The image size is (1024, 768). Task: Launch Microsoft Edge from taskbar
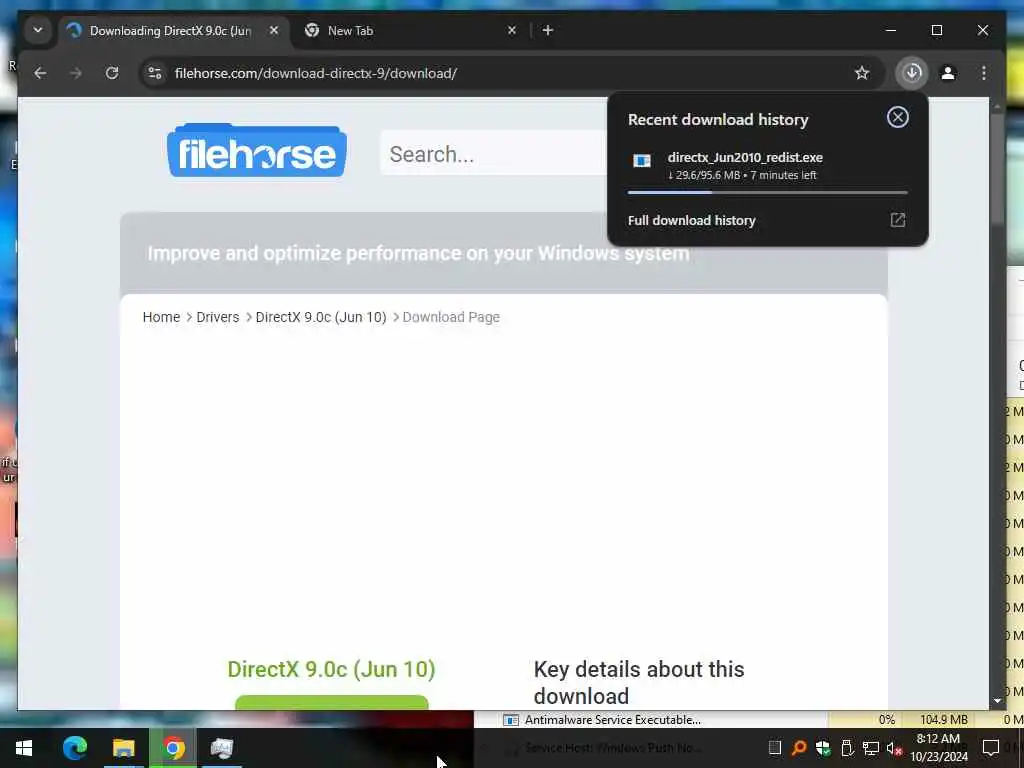75,748
